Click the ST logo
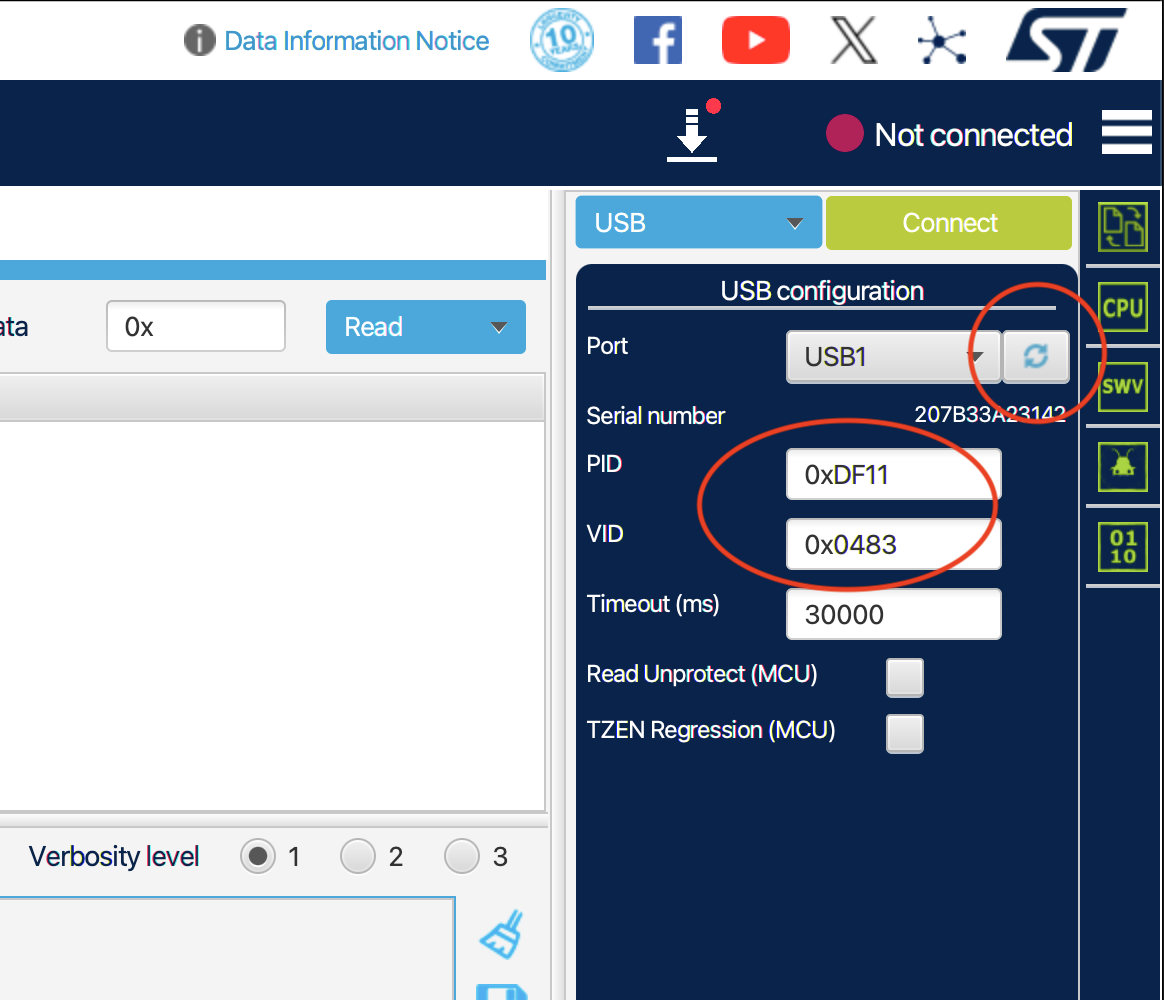1164x1000 pixels. pyautogui.click(x=1066, y=41)
